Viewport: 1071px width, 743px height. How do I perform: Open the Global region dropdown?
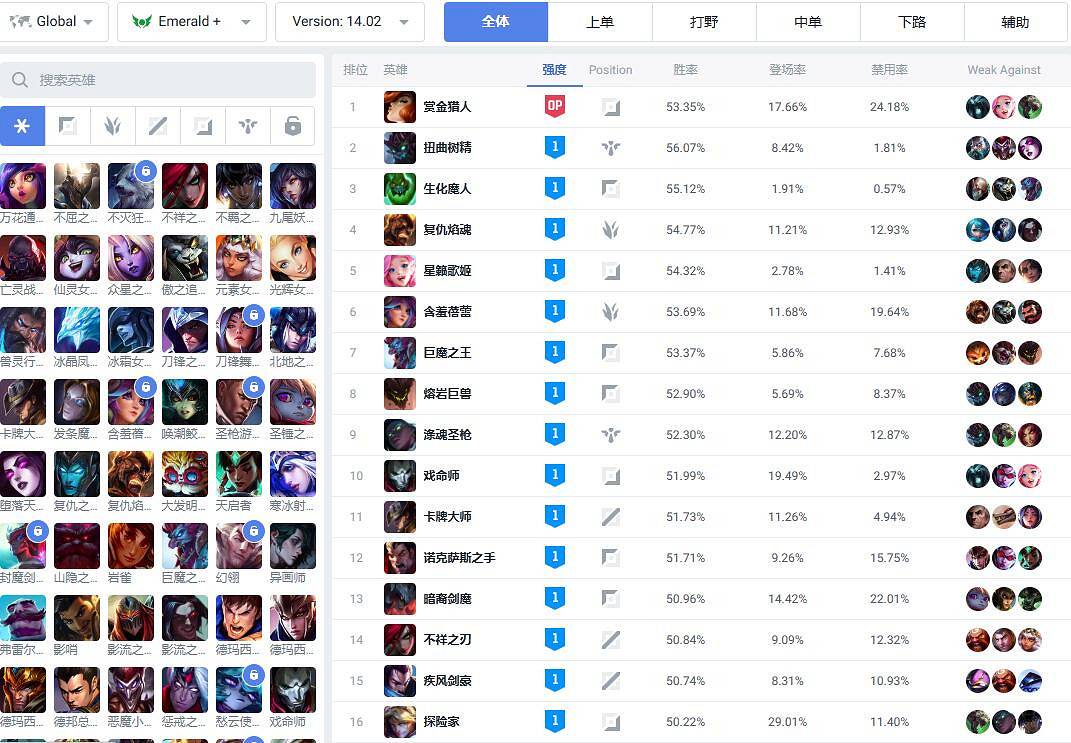click(53, 22)
